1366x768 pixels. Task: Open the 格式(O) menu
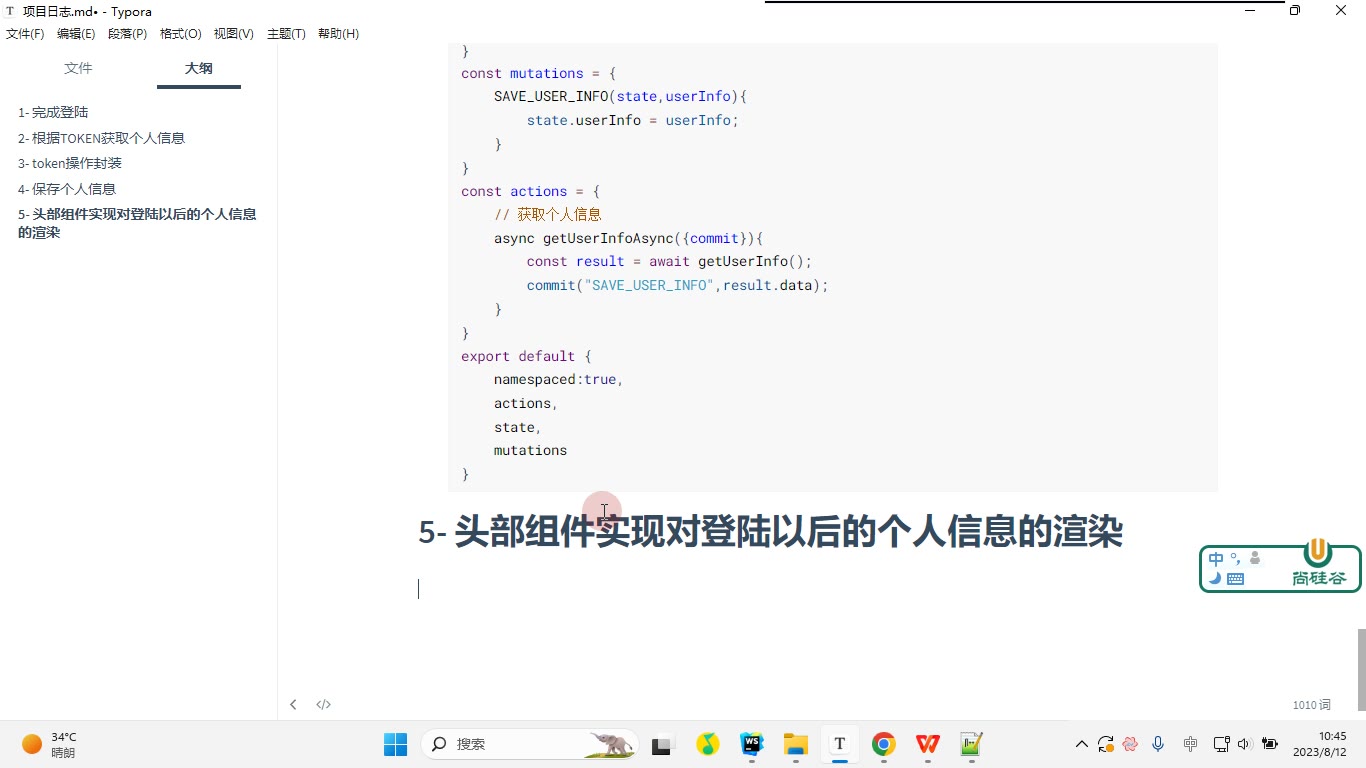point(181,34)
